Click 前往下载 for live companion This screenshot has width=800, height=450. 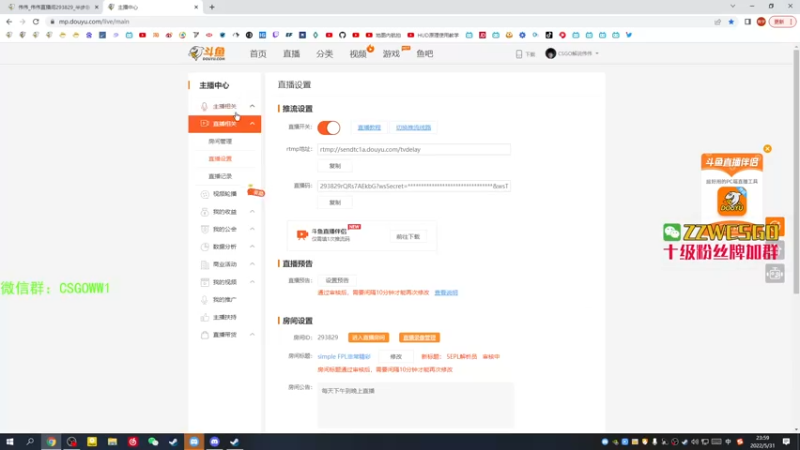[x=408, y=237]
